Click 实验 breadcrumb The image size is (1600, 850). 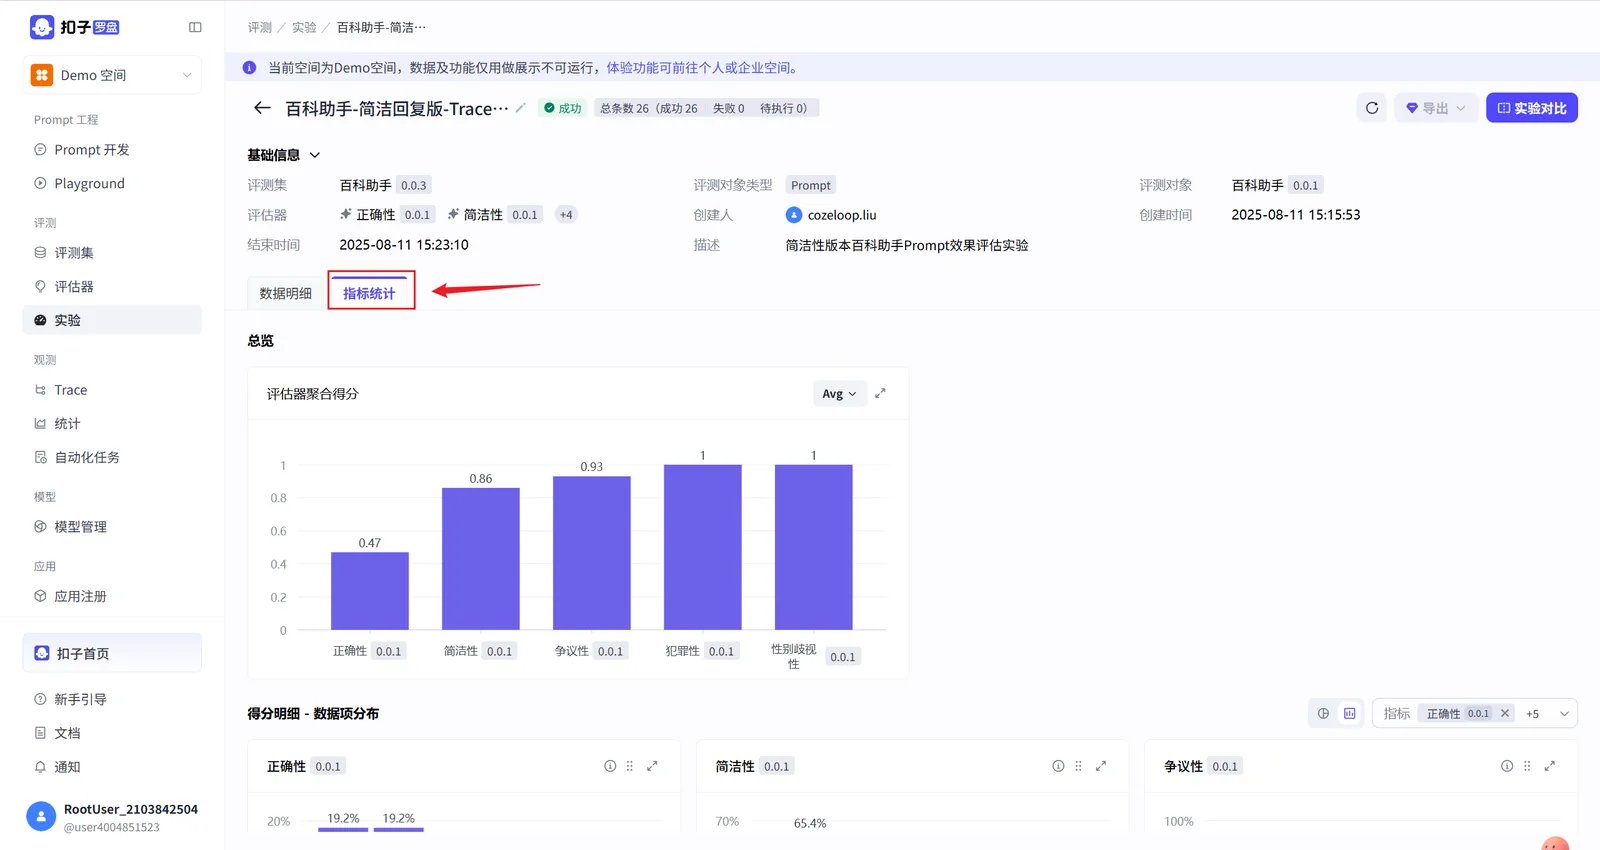[x=304, y=27]
